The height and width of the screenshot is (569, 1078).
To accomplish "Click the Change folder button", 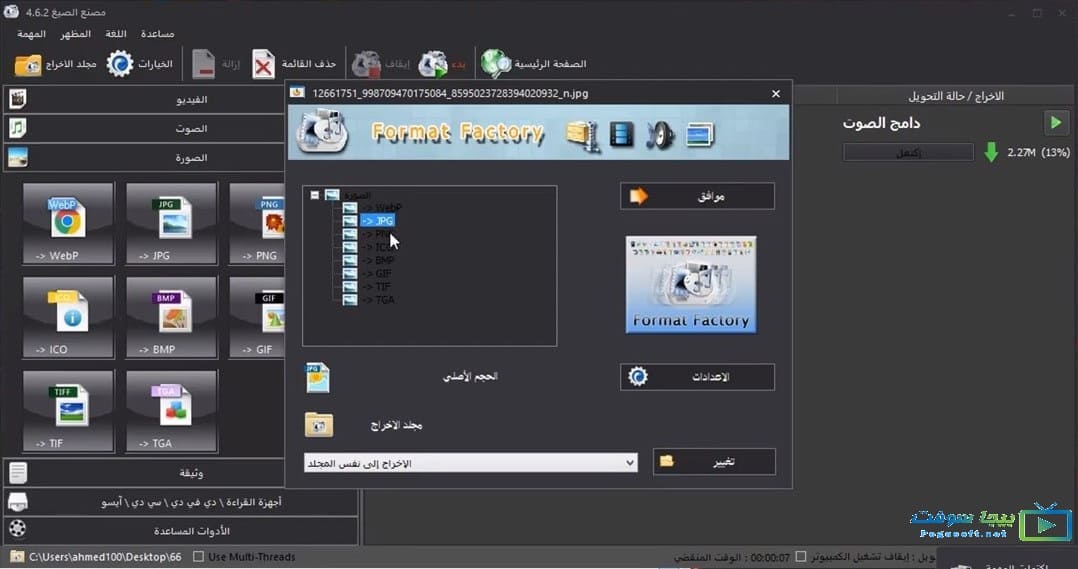I will coord(714,462).
